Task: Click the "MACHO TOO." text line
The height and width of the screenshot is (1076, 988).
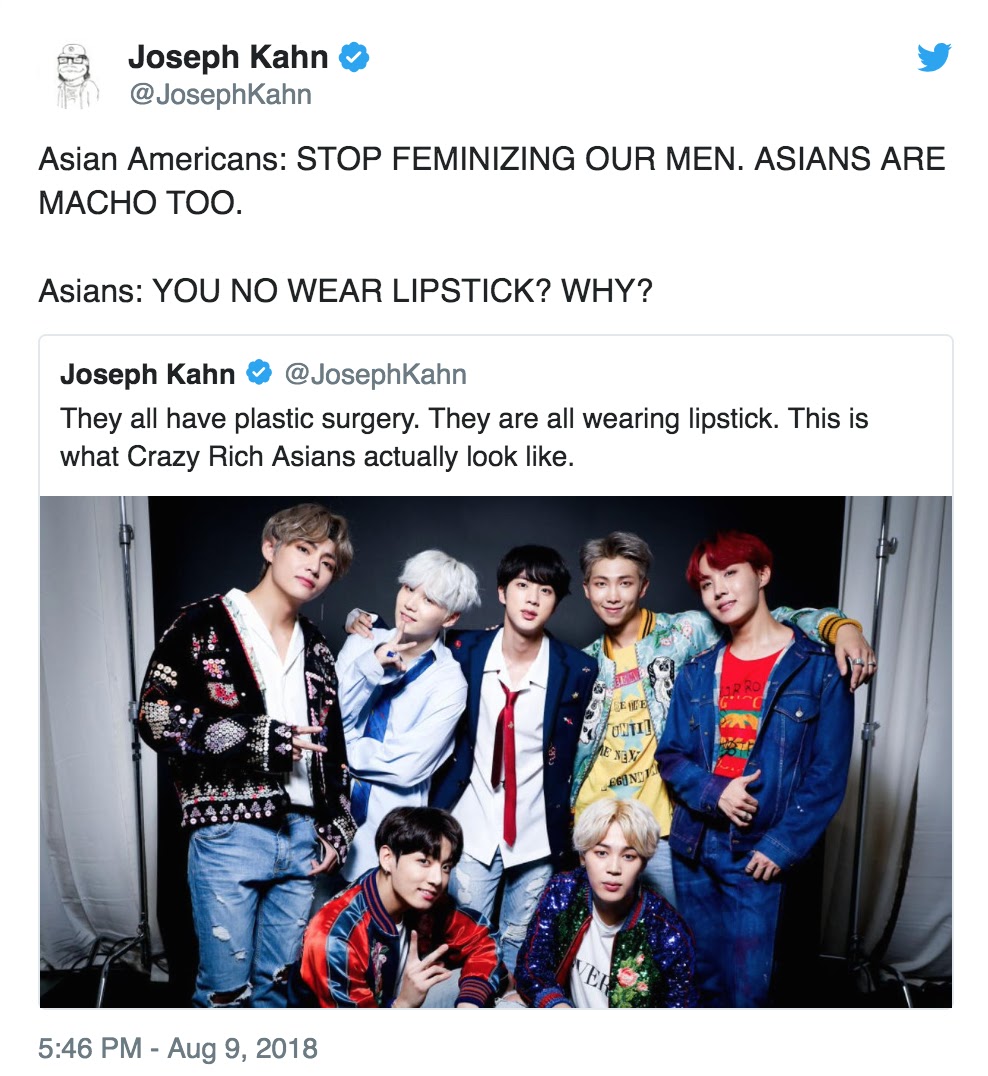Action: (141, 202)
